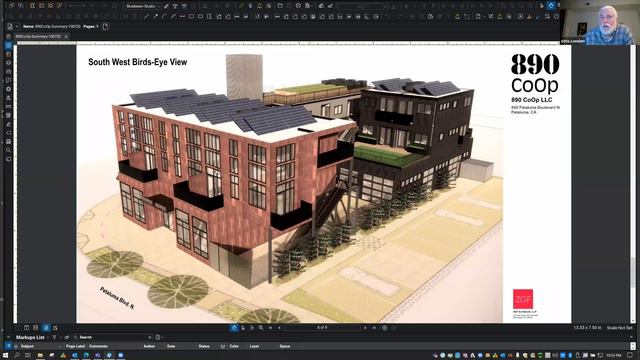The image size is (640, 360).
Task: Click the taskbar clock
Action: coord(613,356)
